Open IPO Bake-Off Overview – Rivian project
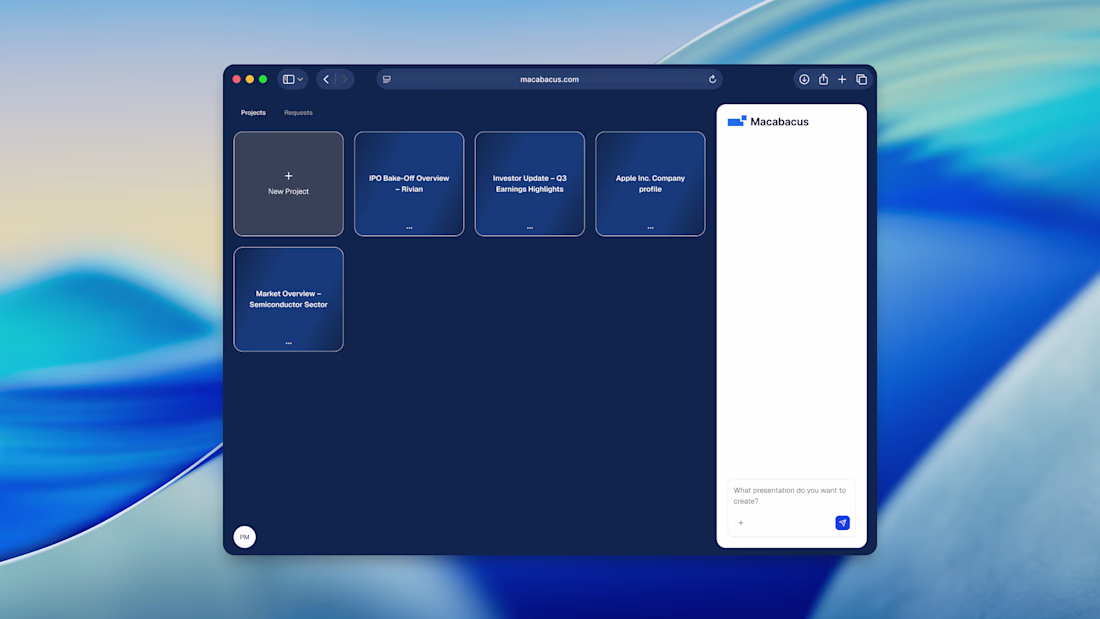This screenshot has width=1100, height=619. pyautogui.click(x=409, y=184)
